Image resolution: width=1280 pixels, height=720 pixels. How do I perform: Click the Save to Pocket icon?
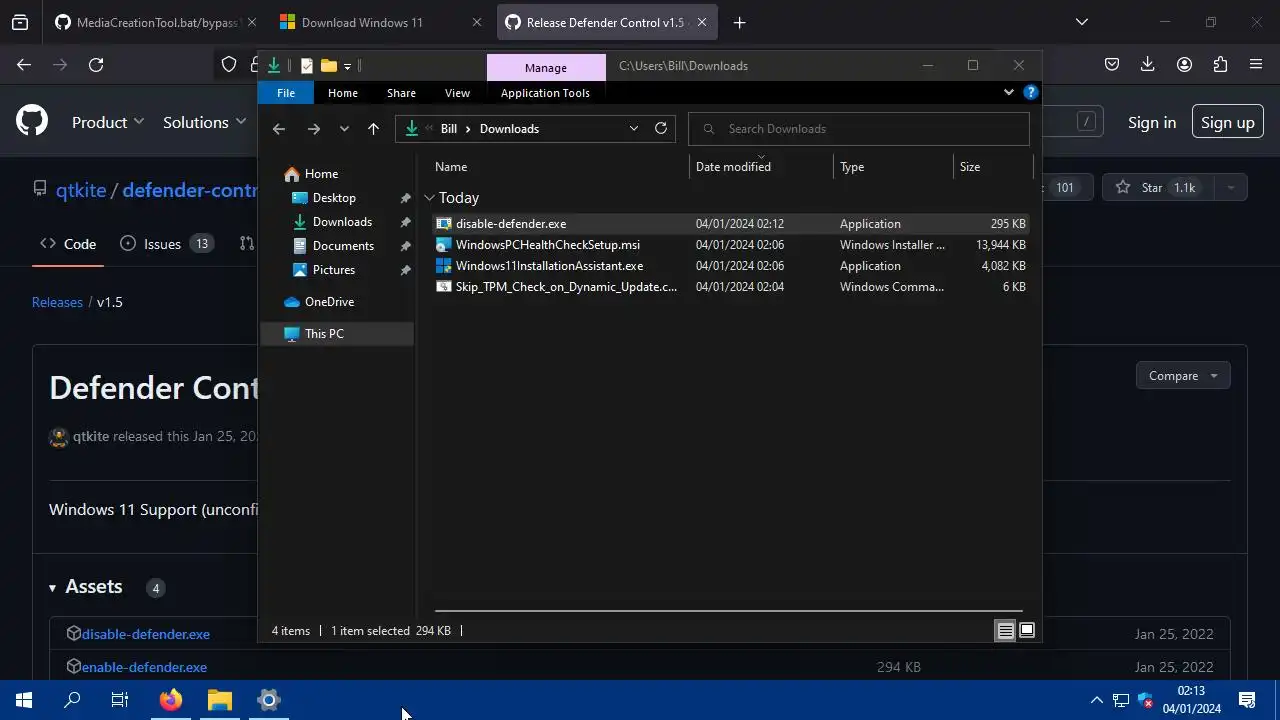click(x=1112, y=65)
